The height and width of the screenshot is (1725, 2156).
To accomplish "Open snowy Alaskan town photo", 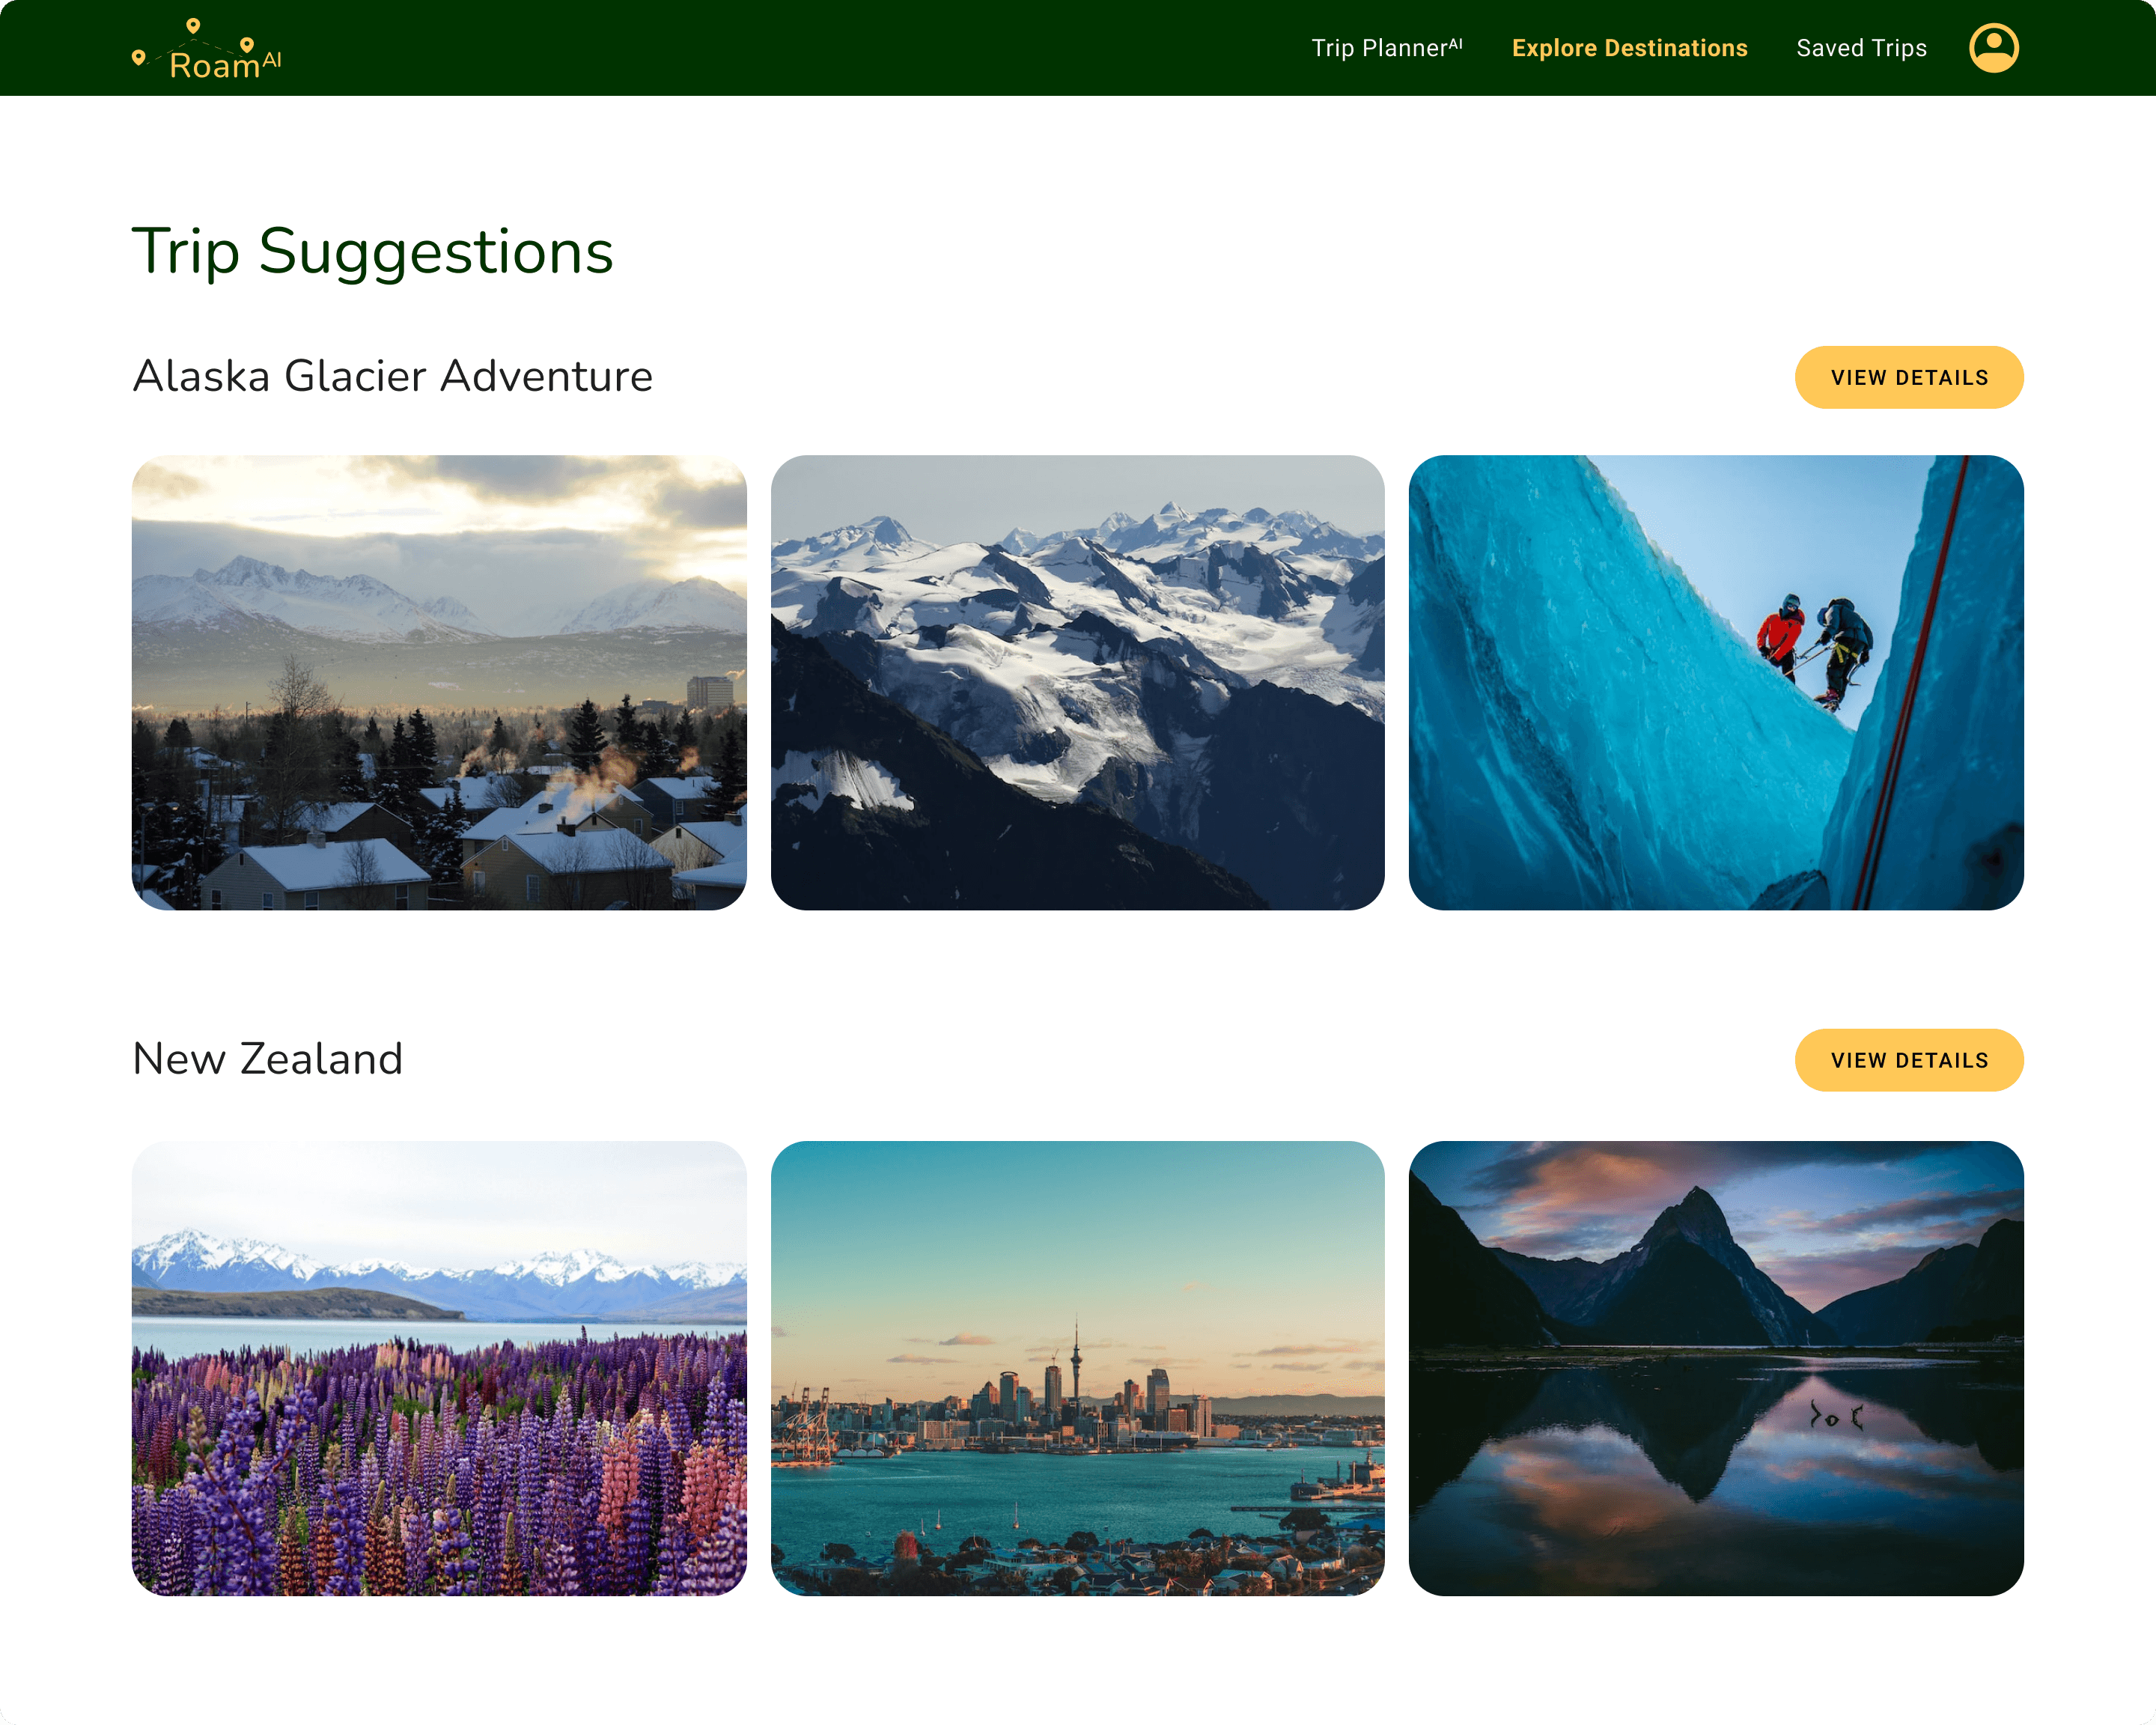I will [439, 682].
